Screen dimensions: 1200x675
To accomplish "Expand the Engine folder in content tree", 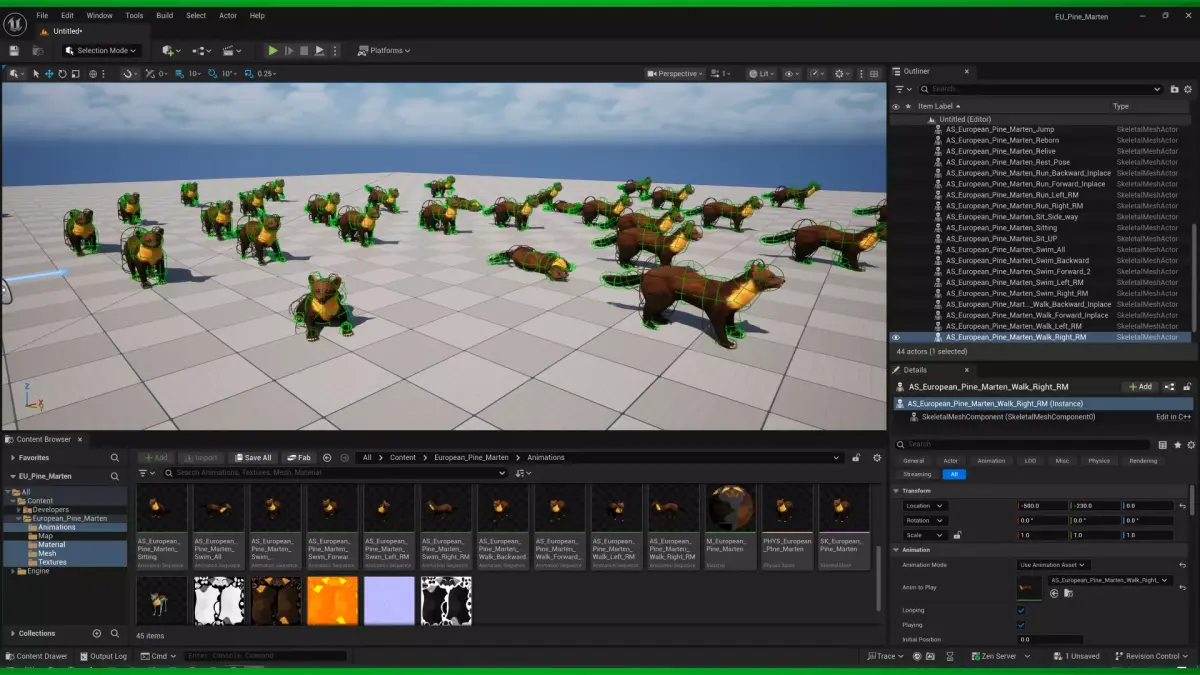I will (x=12, y=571).
